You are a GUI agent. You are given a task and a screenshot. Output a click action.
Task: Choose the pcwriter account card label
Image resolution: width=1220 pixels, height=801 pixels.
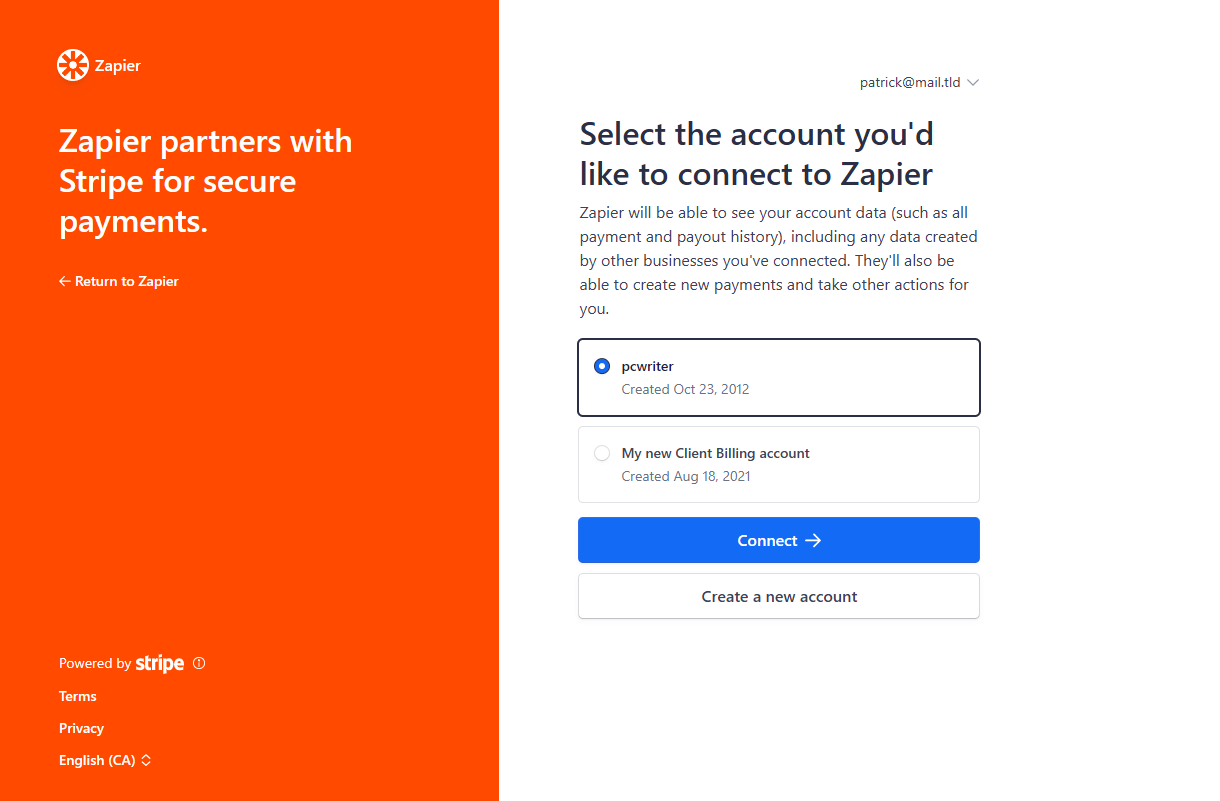648,366
